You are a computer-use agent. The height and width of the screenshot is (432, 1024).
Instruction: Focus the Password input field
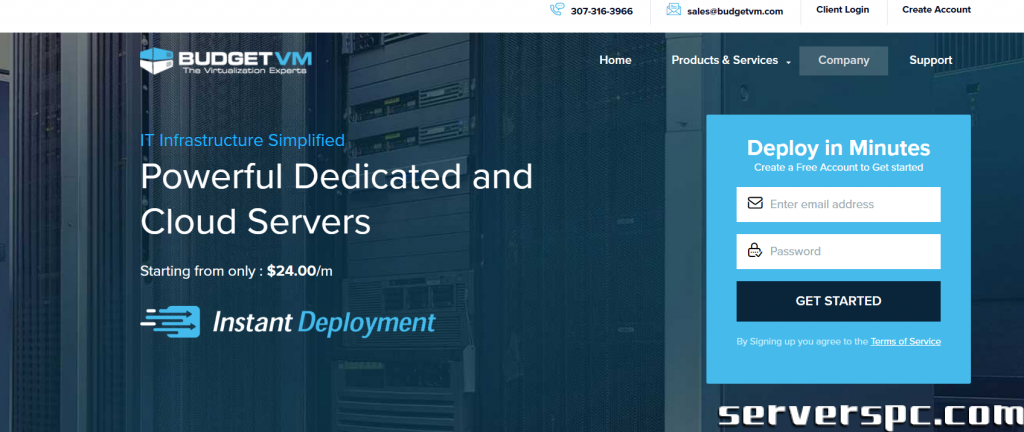click(850, 251)
